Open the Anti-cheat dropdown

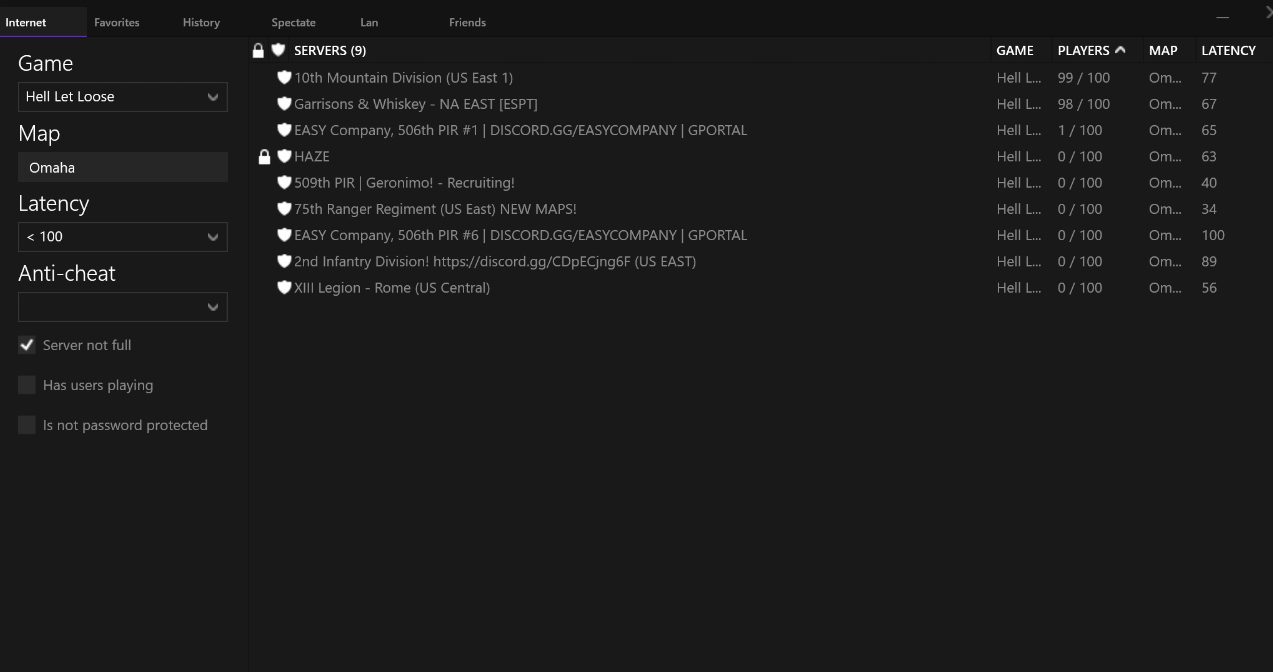click(122, 307)
